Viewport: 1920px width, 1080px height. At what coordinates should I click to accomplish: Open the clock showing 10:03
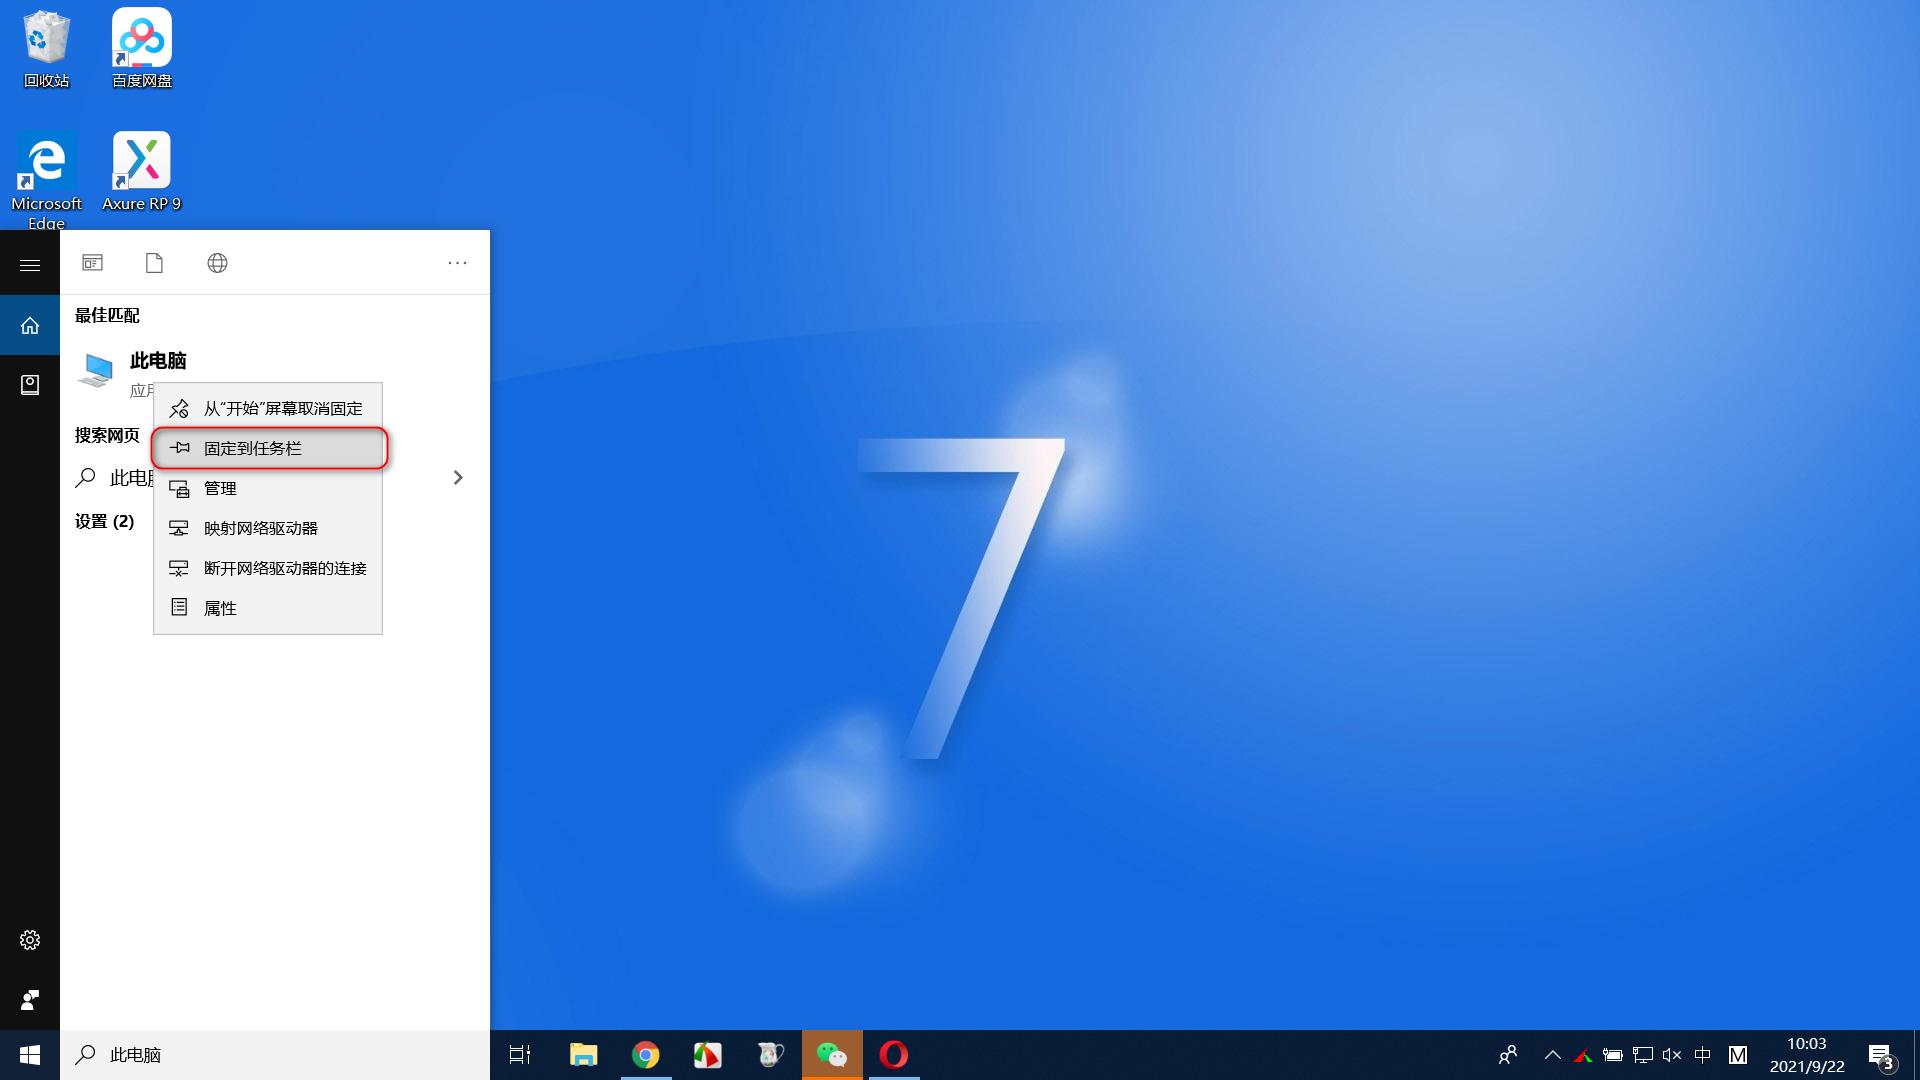point(1807,1055)
